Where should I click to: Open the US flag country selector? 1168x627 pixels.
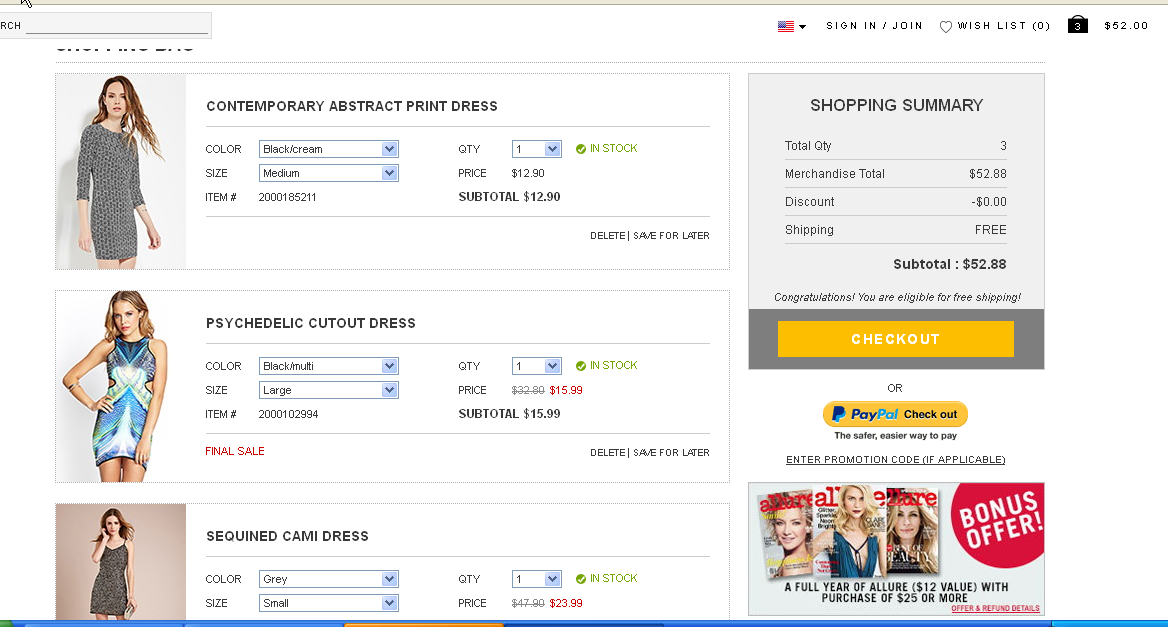pos(791,27)
